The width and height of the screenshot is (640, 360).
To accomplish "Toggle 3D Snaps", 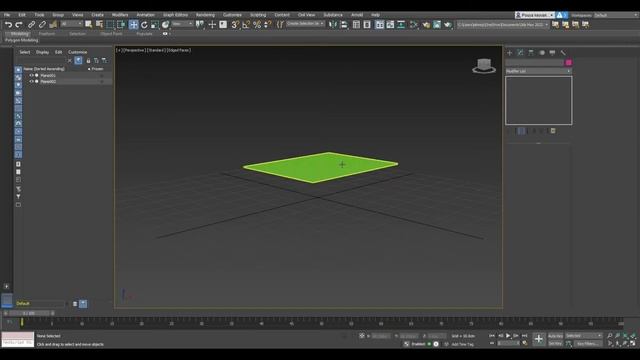I will tap(235, 24).
